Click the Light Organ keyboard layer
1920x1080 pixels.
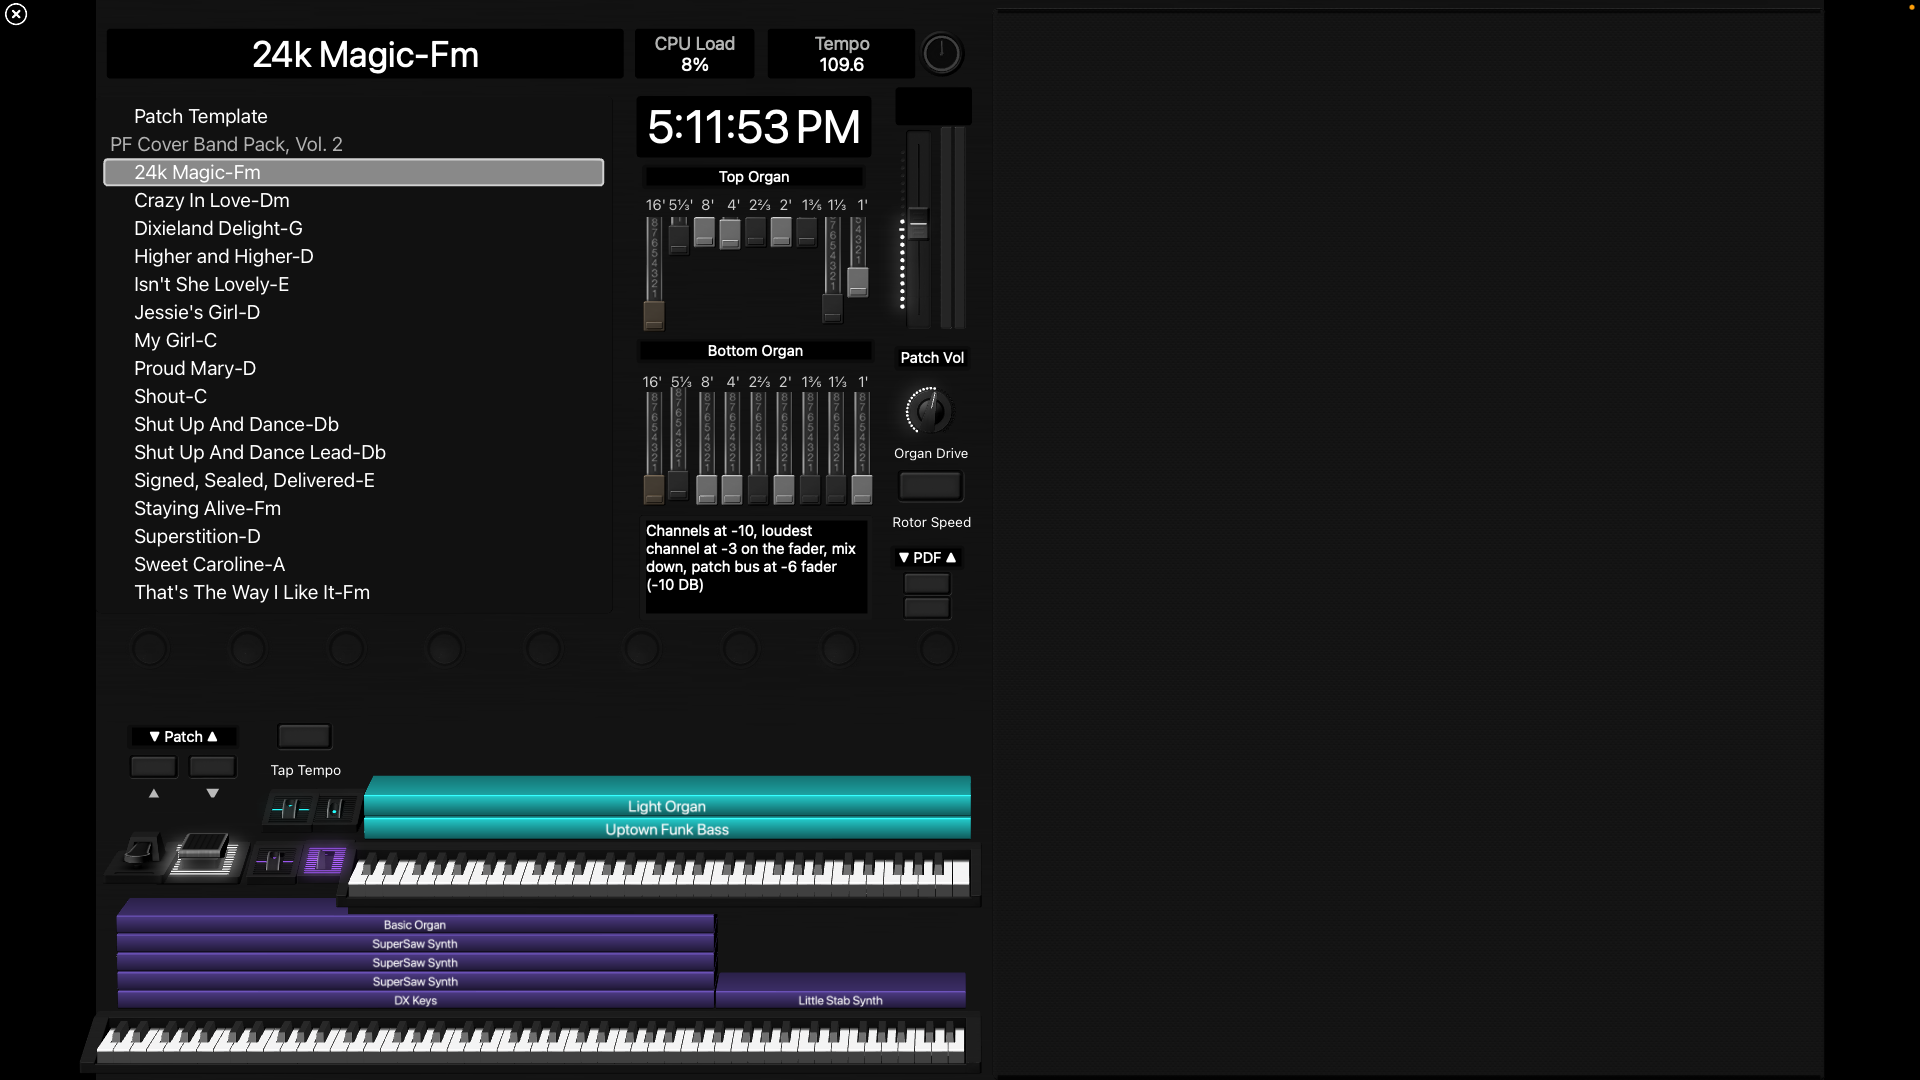click(x=667, y=806)
